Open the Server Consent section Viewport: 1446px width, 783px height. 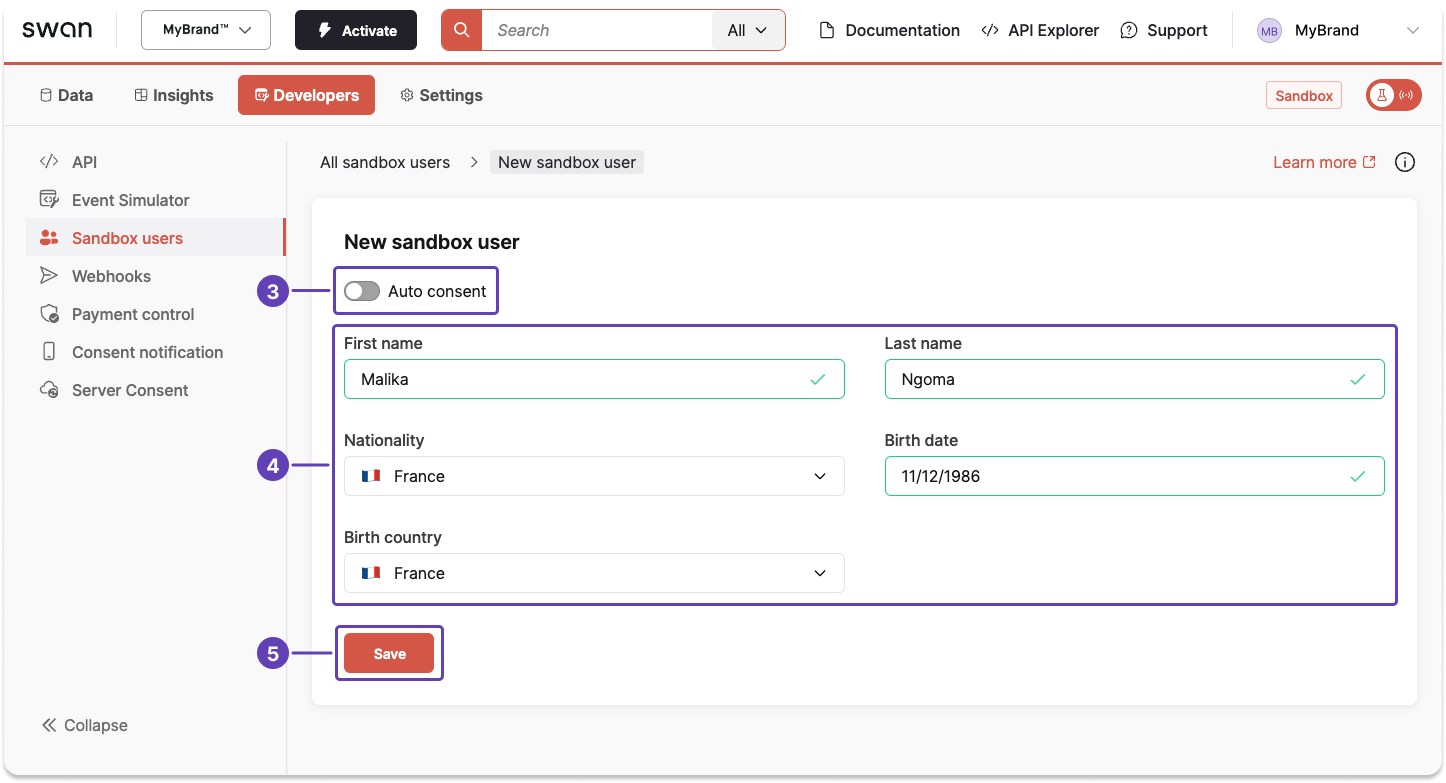point(130,389)
